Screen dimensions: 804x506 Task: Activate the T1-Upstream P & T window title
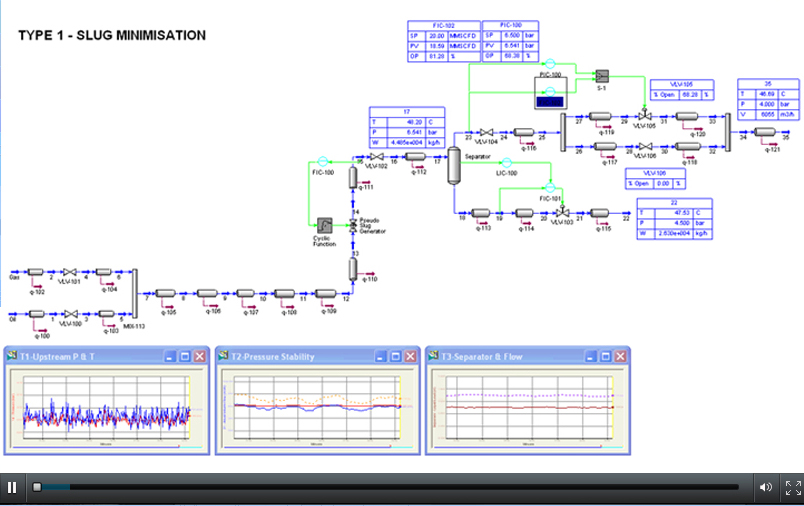click(70, 356)
